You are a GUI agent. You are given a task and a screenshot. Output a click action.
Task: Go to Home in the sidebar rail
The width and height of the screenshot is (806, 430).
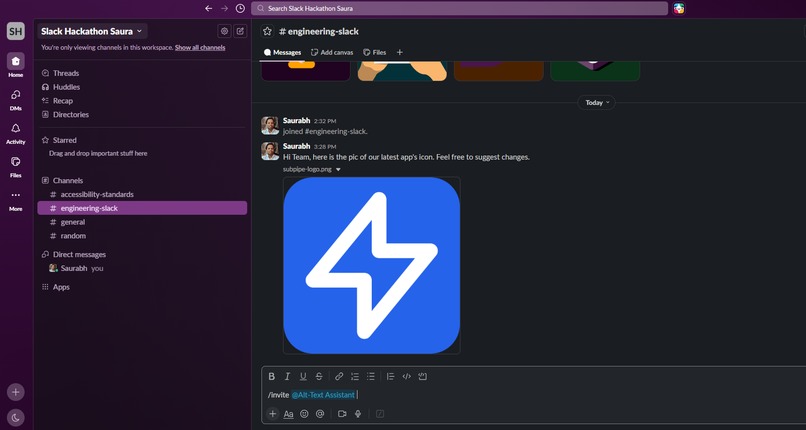[x=15, y=65]
